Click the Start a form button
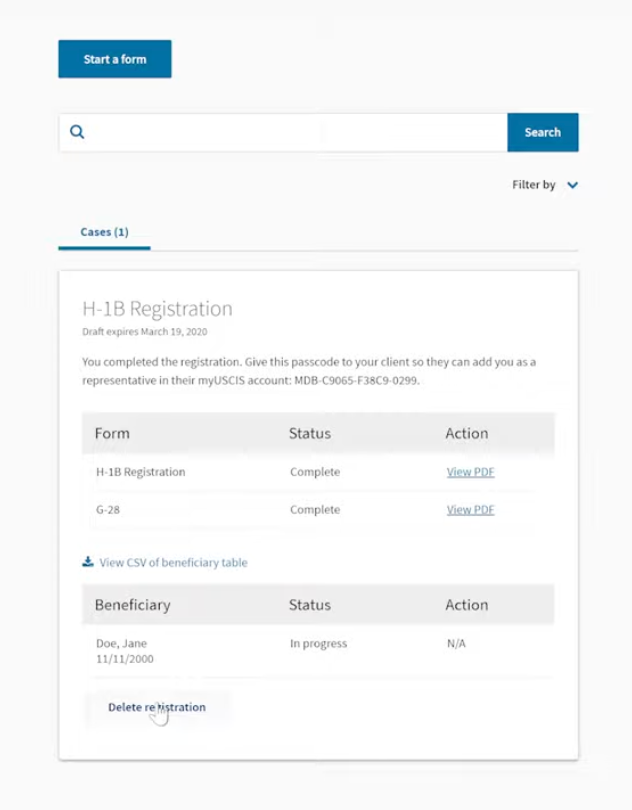This screenshot has width=632, height=810. tap(115, 59)
